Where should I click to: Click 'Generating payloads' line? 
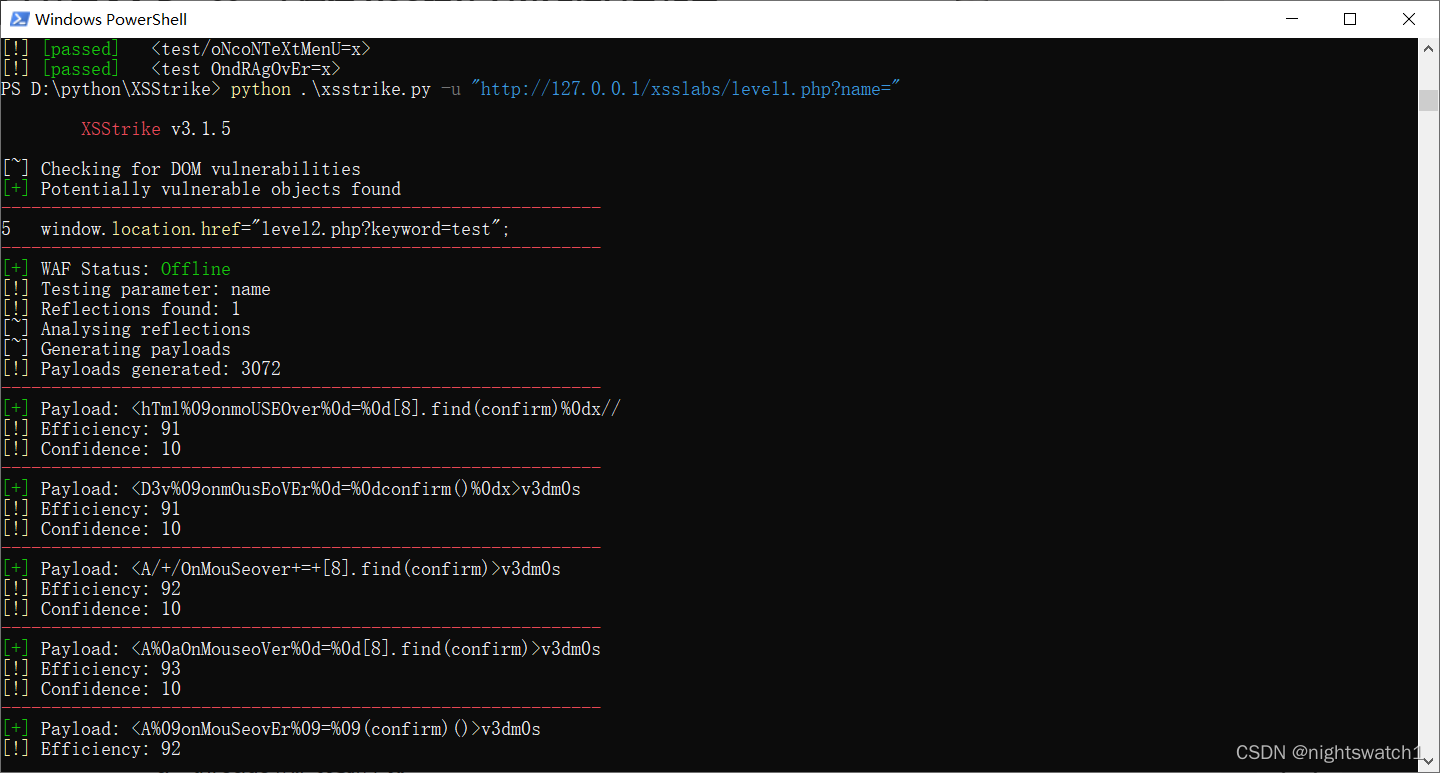coord(116,349)
